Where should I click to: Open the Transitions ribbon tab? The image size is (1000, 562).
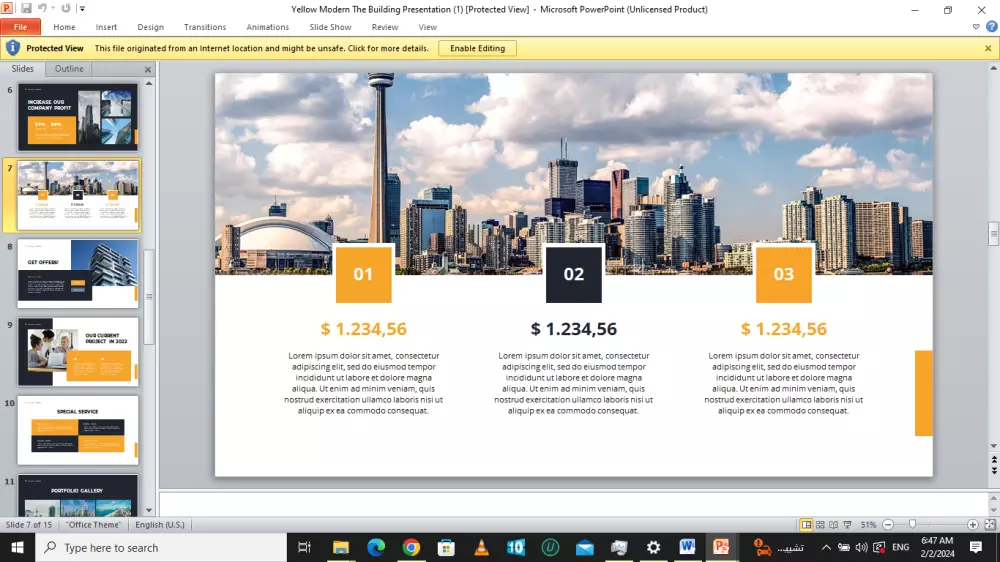(x=205, y=27)
